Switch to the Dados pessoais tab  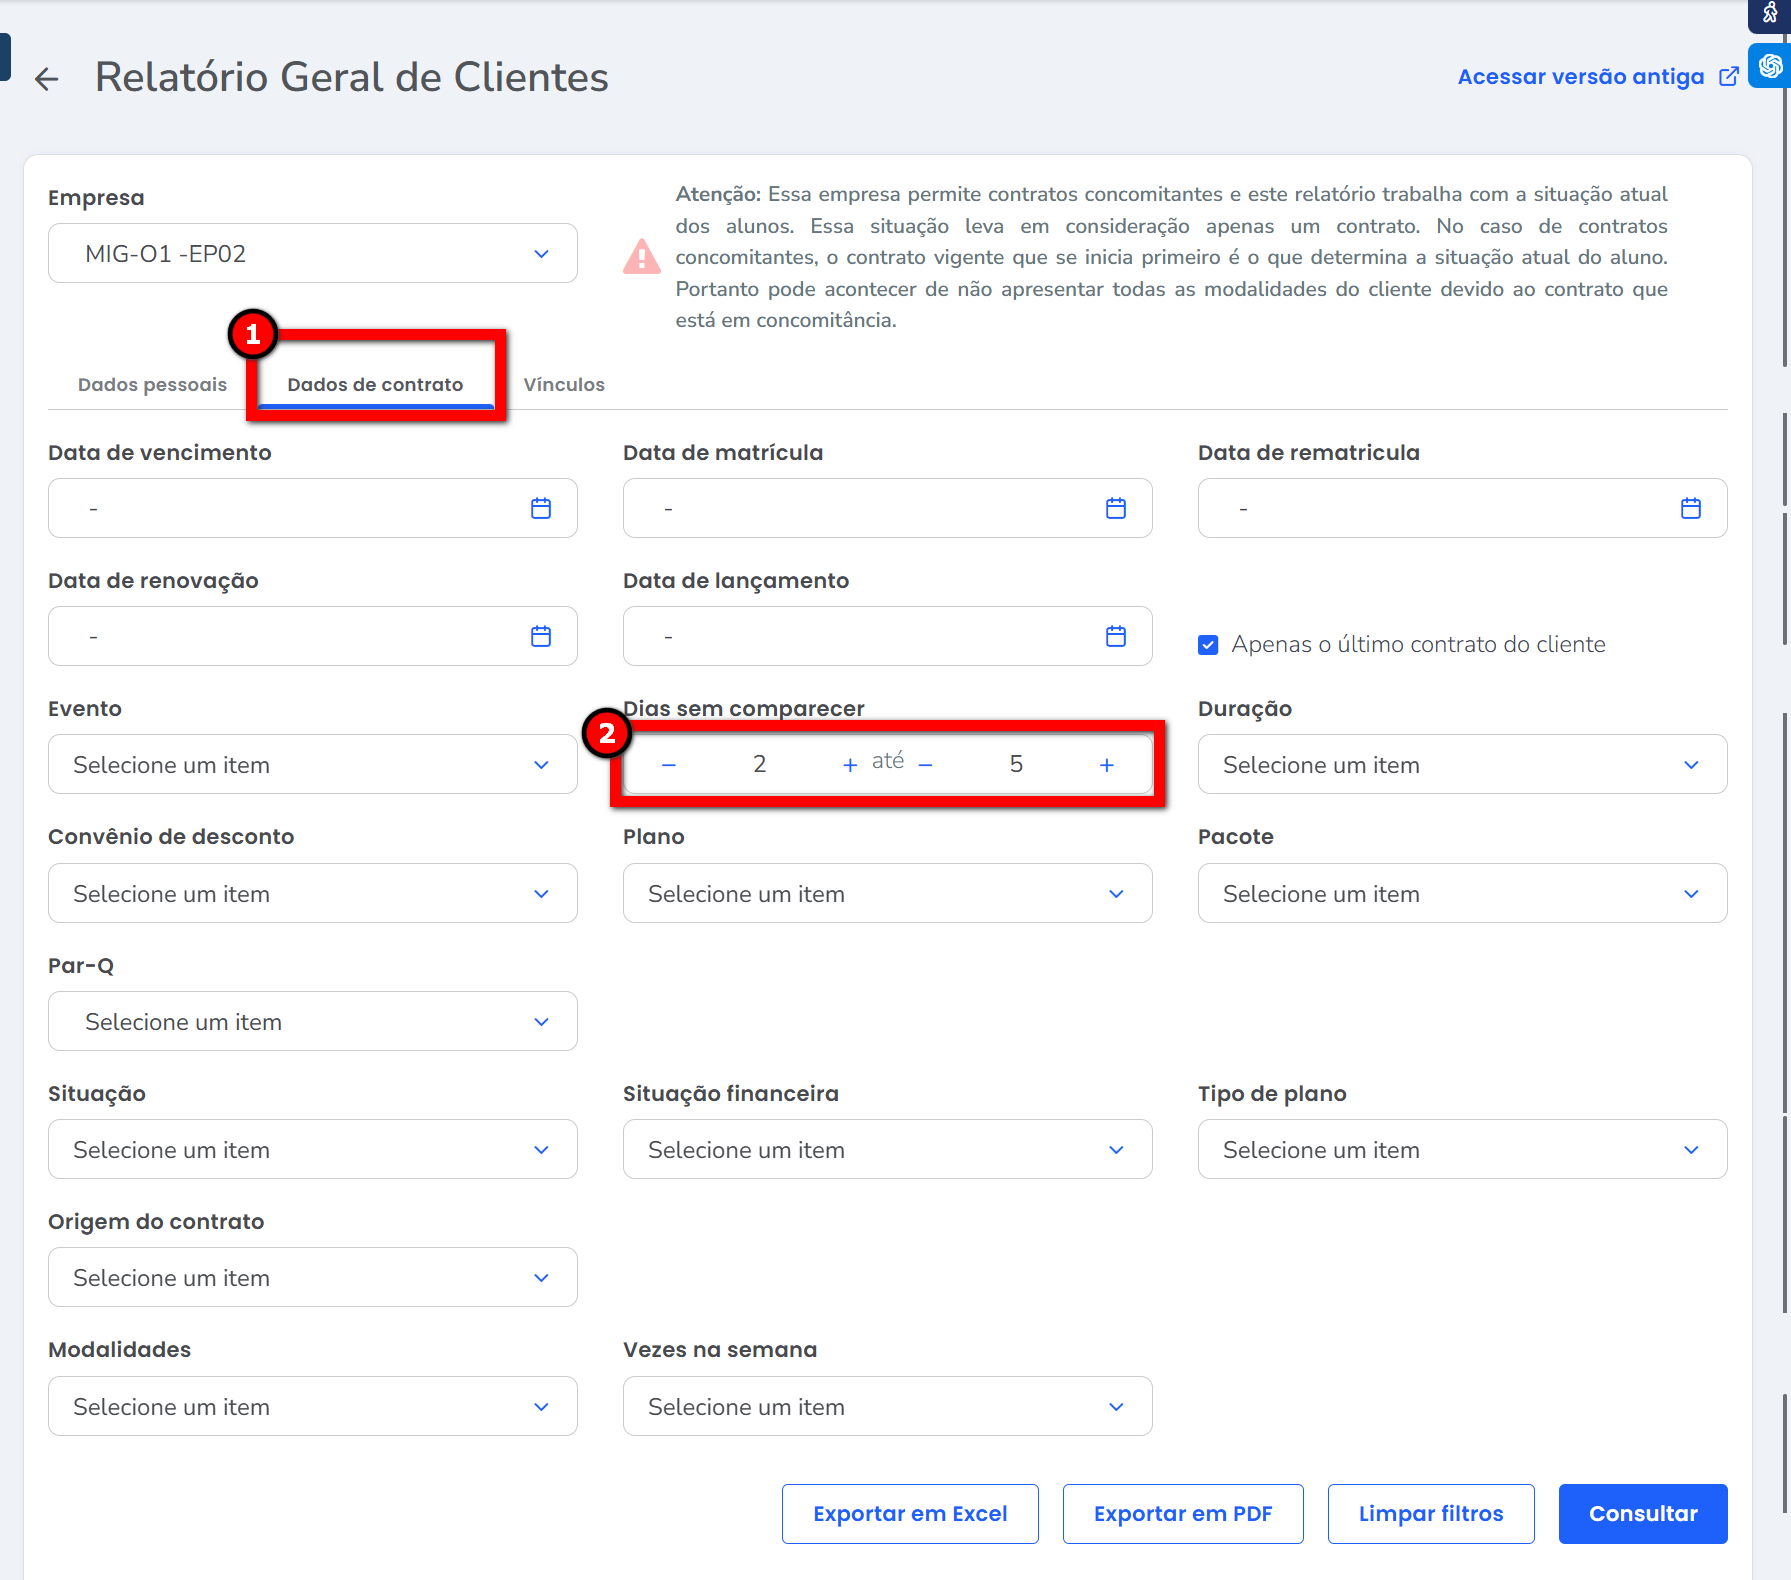point(152,385)
